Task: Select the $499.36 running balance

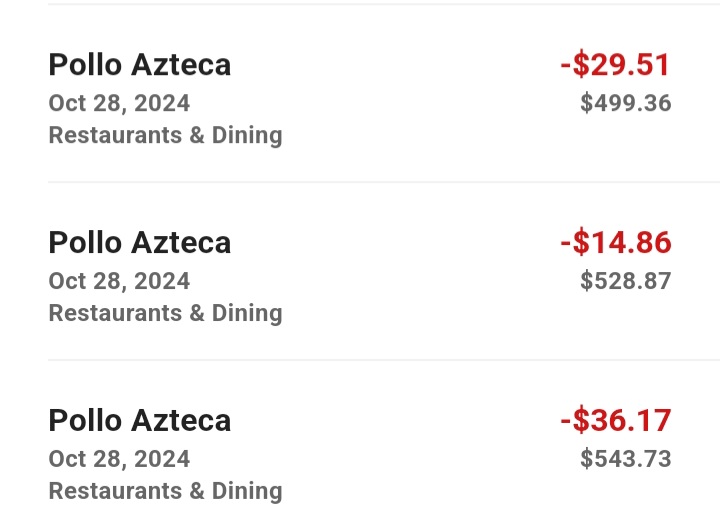Action: point(625,103)
